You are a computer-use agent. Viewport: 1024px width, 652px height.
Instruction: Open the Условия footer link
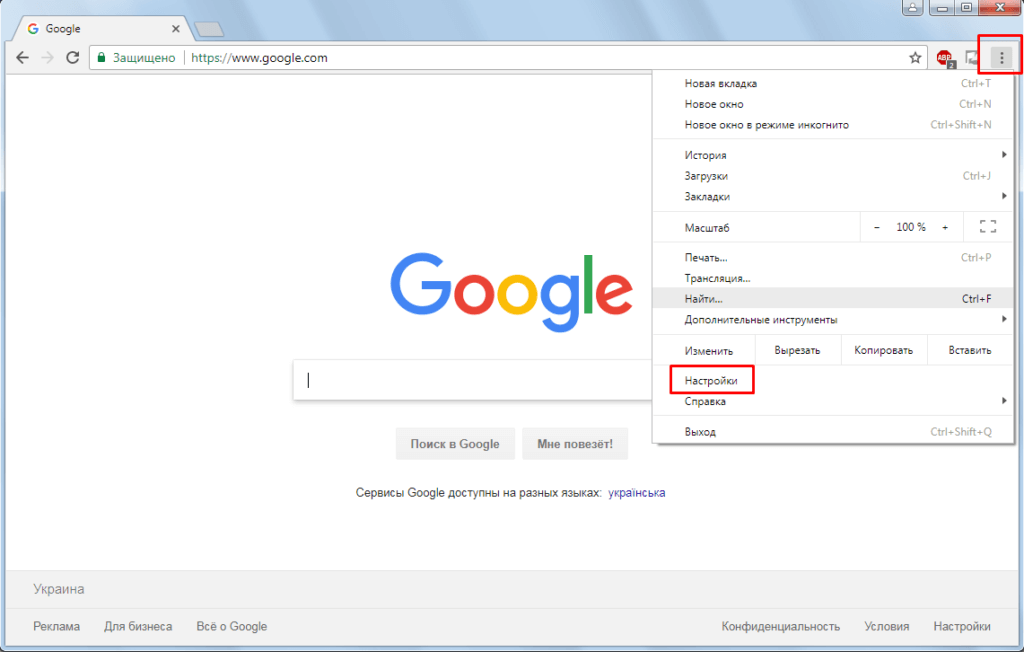click(886, 626)
